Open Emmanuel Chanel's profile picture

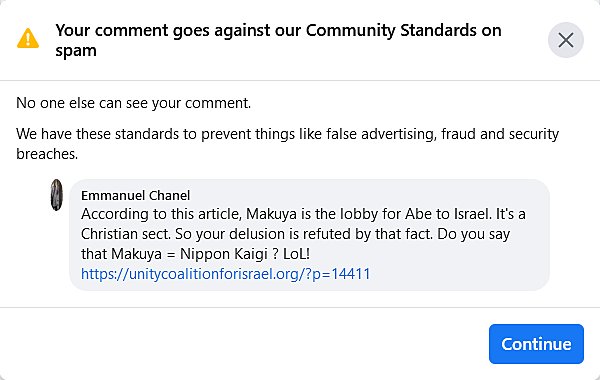57,195
